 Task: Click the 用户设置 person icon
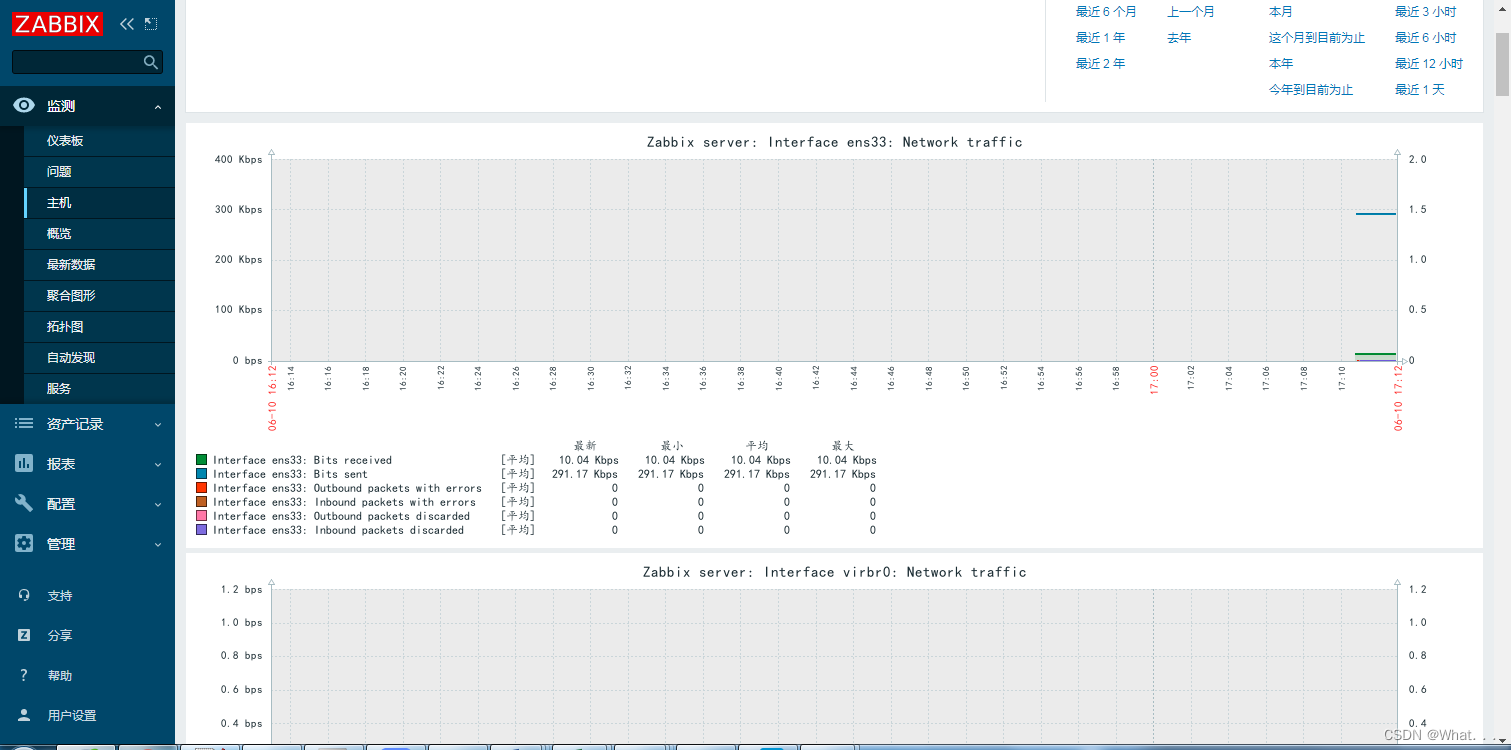[24, 715]
